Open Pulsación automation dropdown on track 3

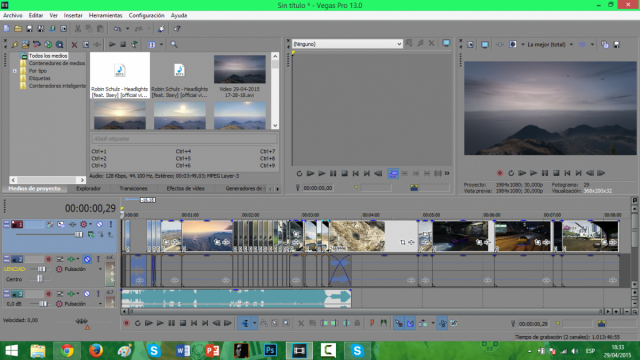100,304
